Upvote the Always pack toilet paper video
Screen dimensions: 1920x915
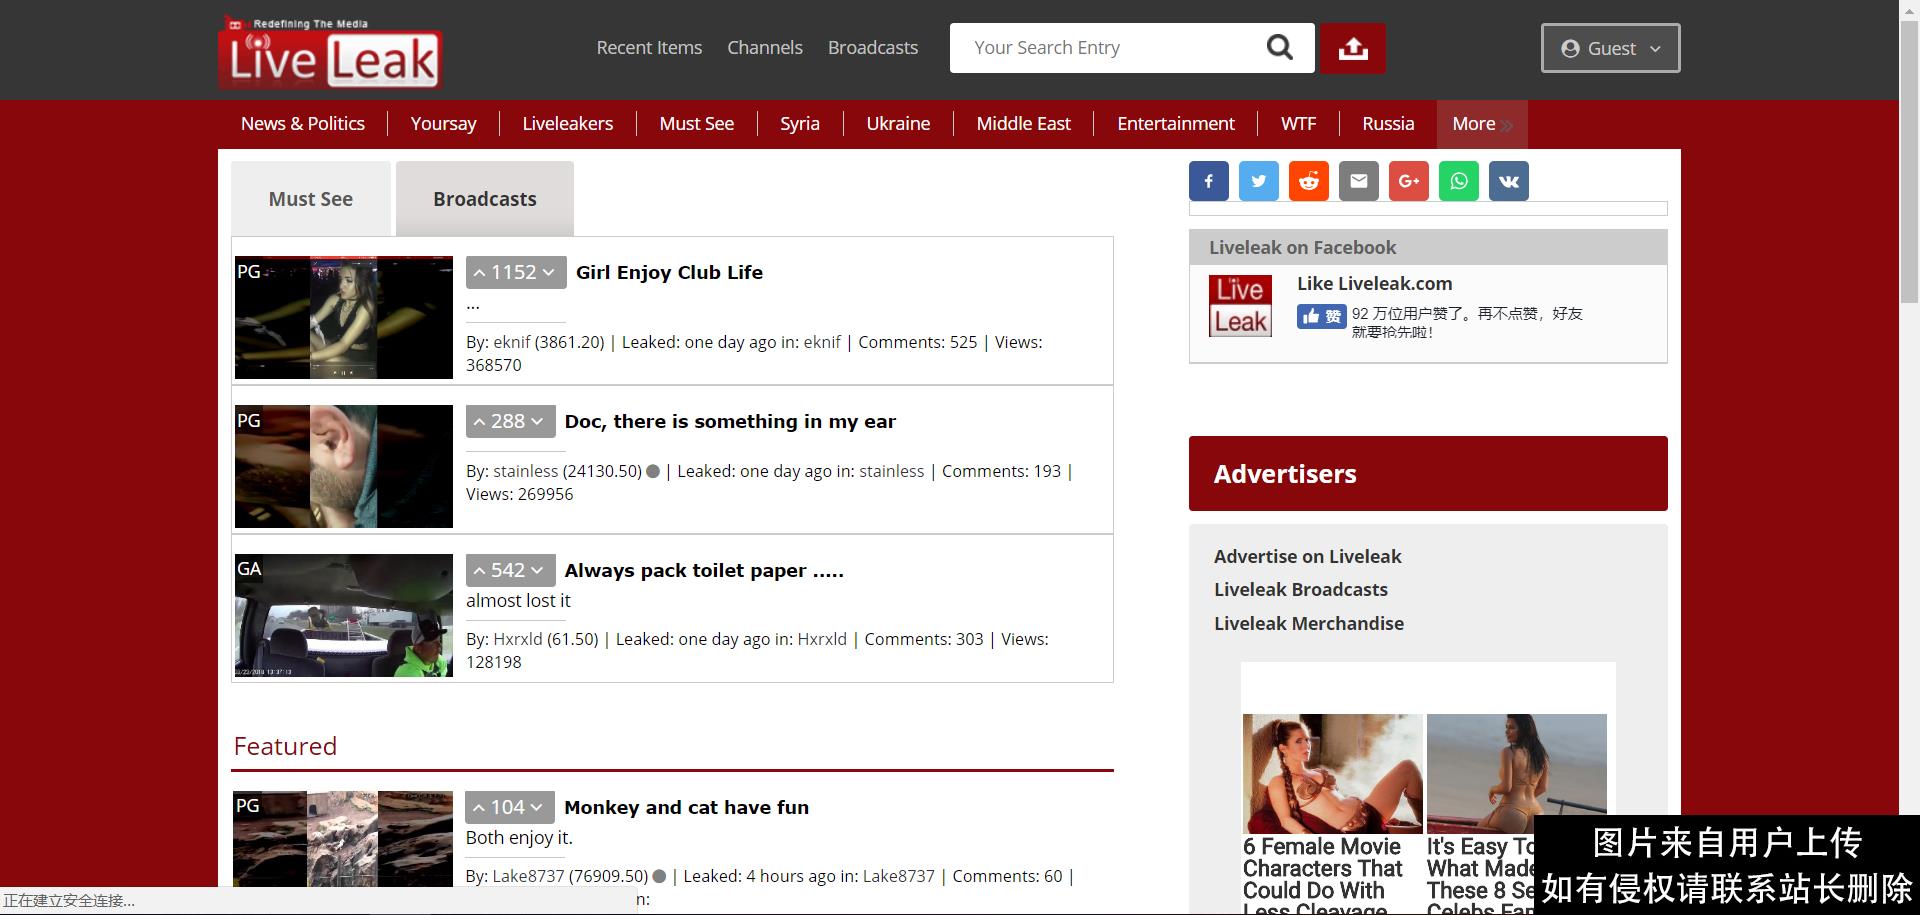coord(480,571)
